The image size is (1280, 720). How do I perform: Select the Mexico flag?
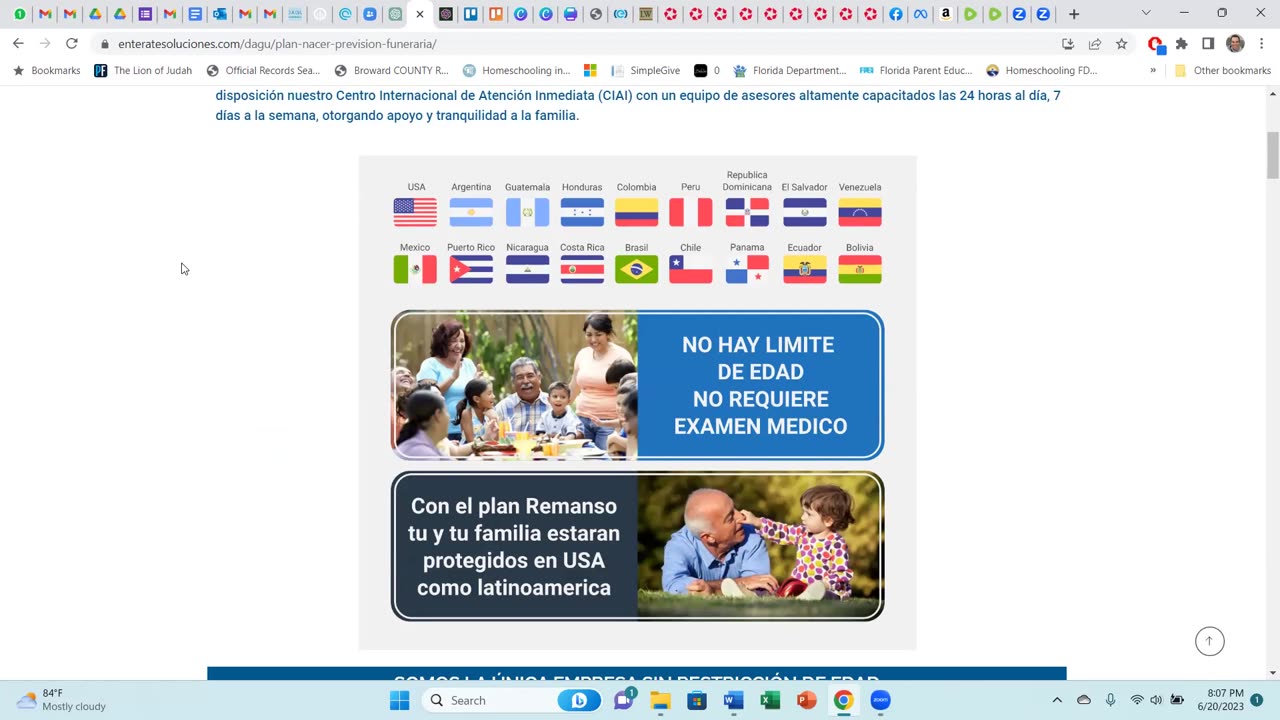tap(415, 269)
